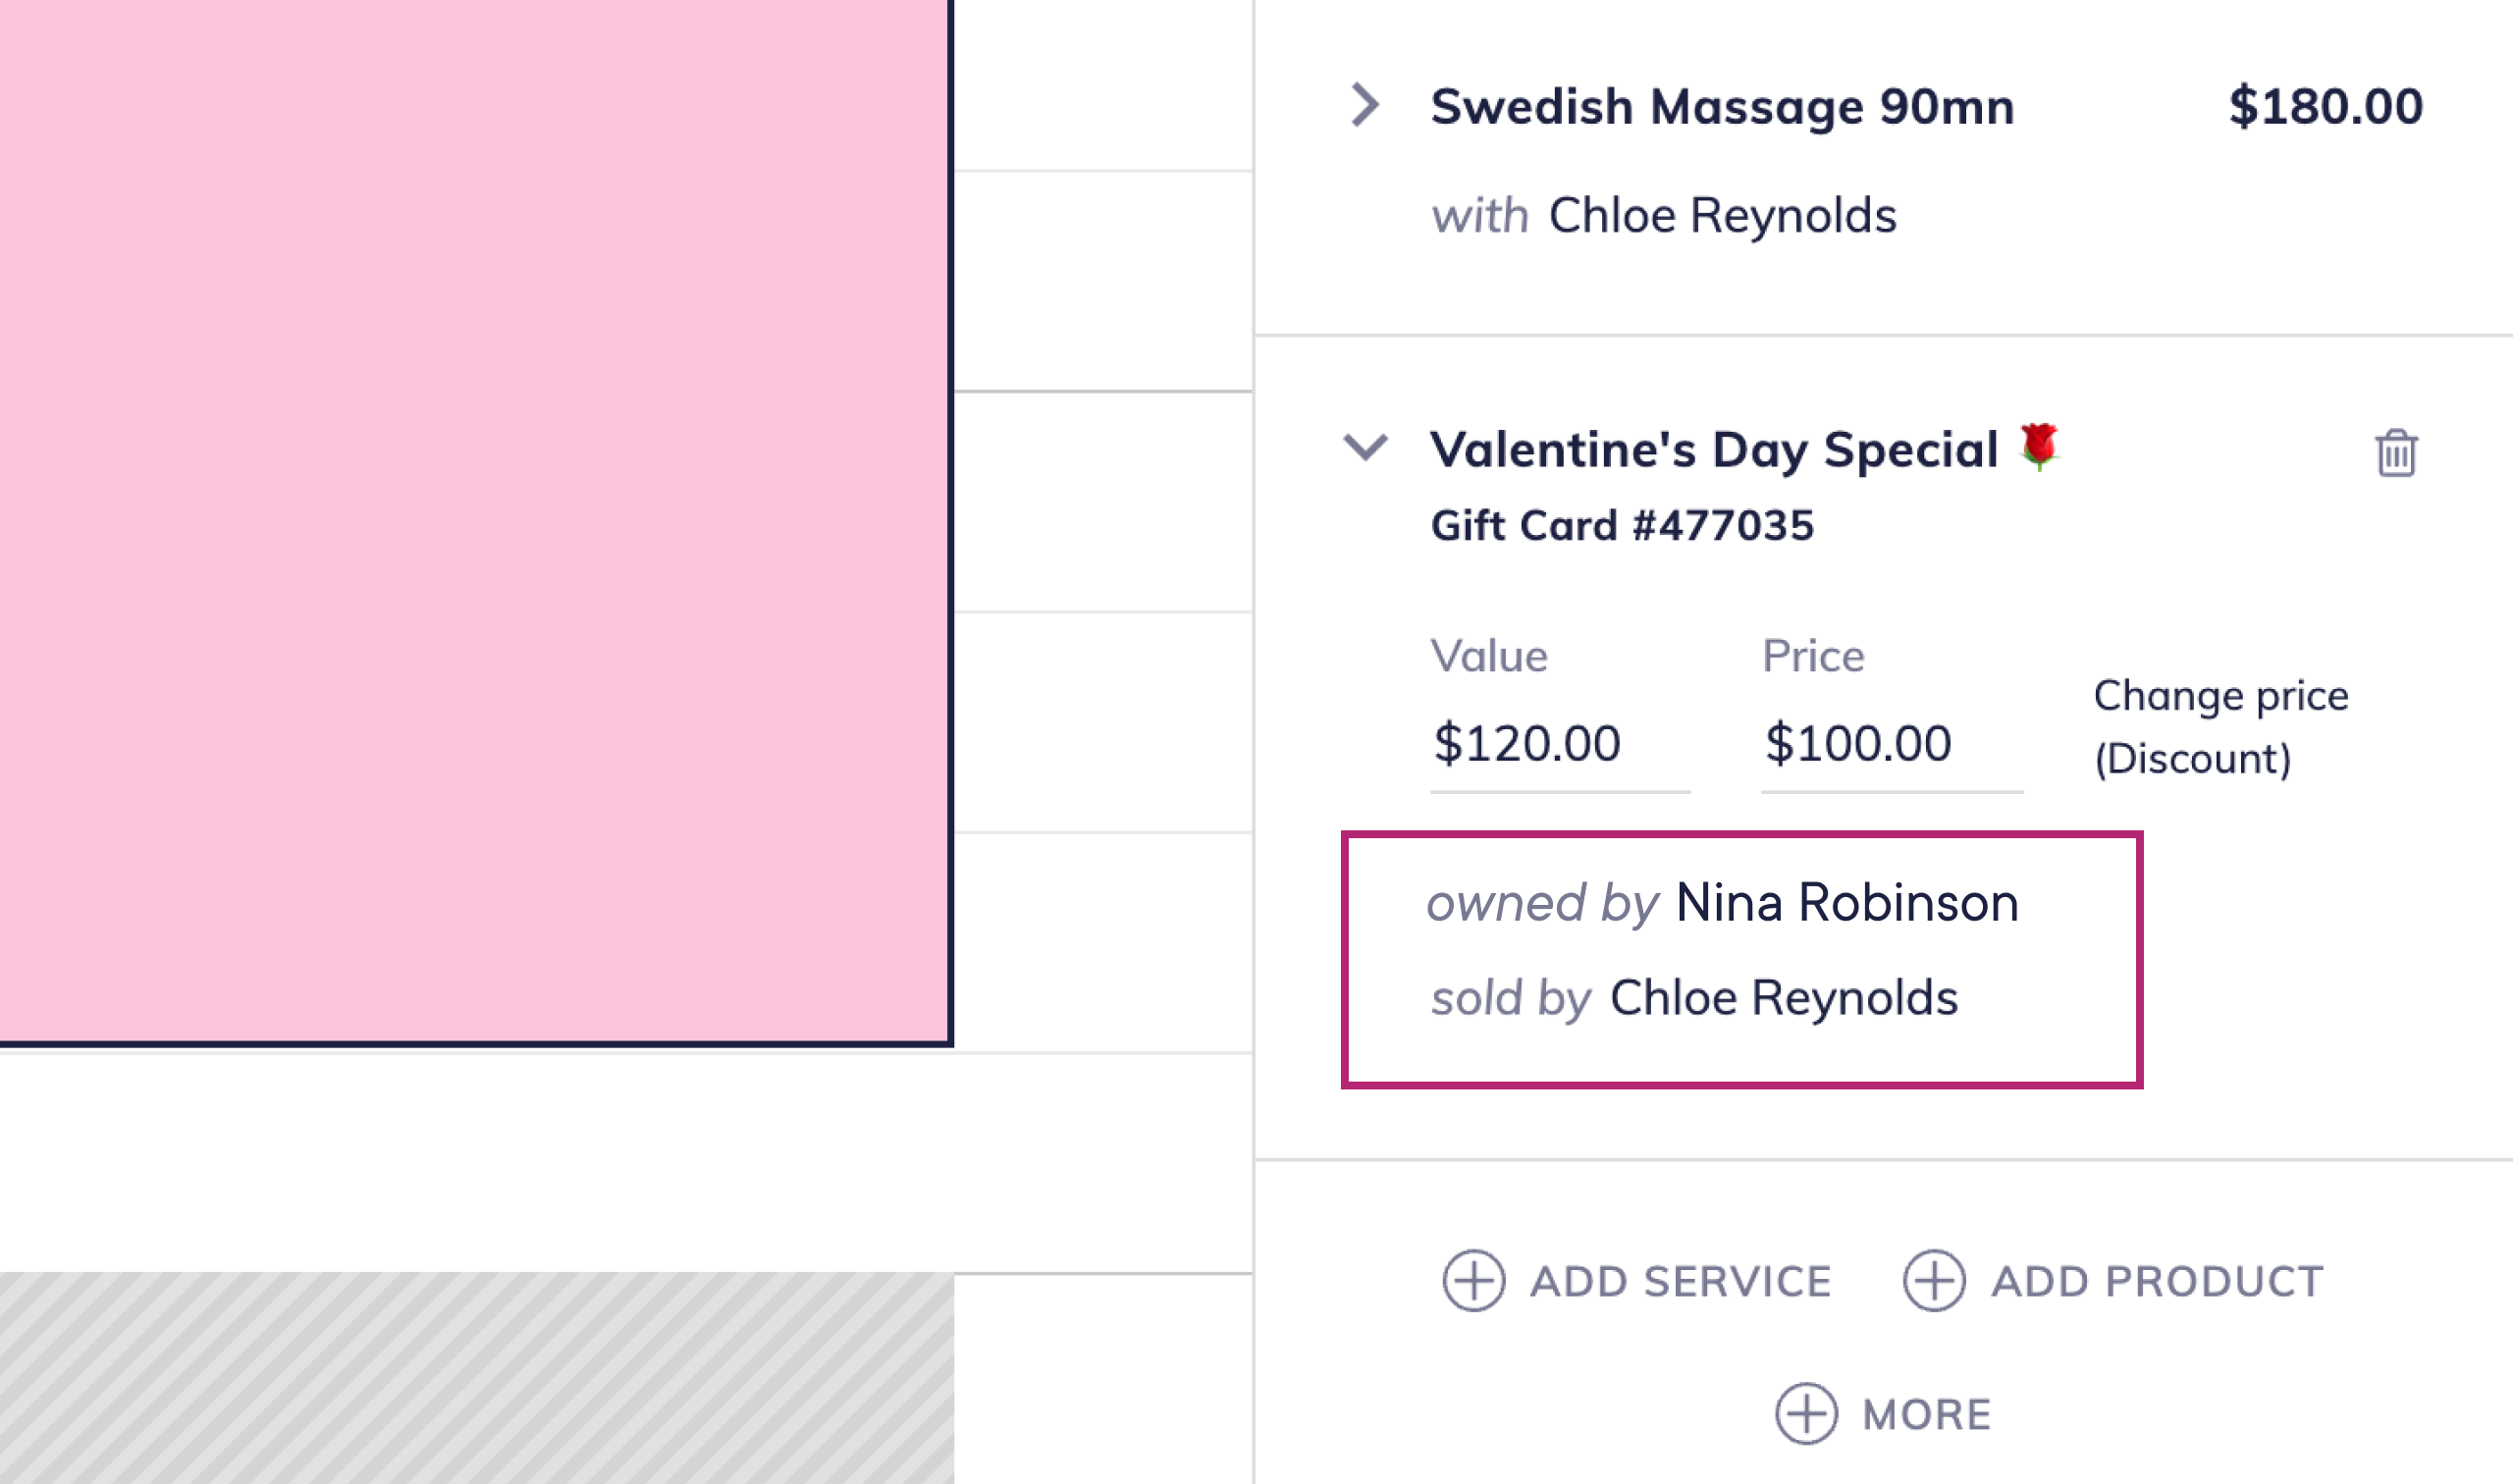Change the gift card owner Nina Robinson
This screenshot has width=2513, height=1484.
tap(1846, 902)
